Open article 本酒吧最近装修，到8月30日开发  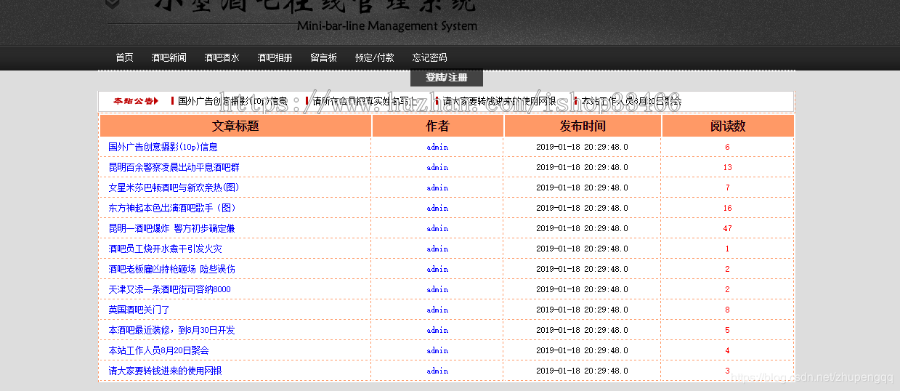click(172, 330)
